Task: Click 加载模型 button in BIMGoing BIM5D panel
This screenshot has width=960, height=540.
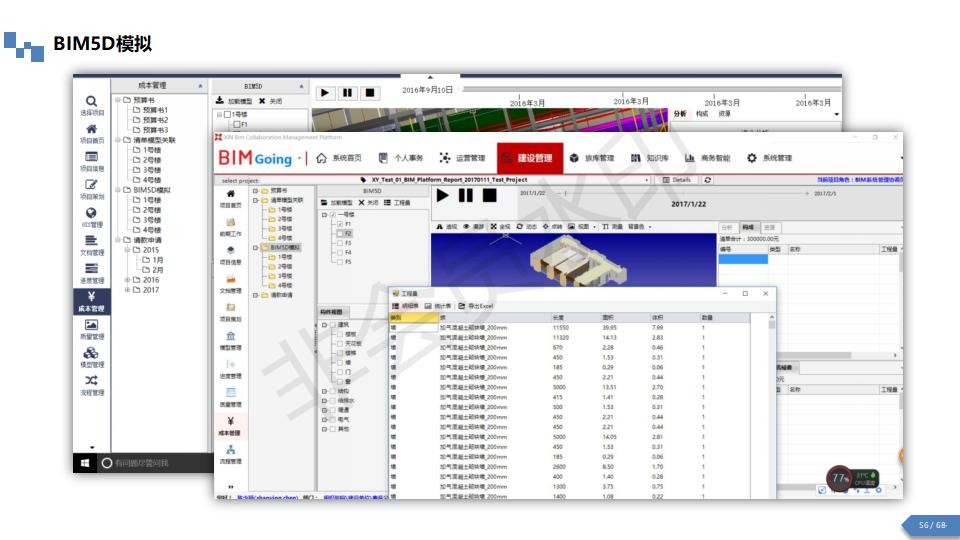Action: [x=337, y=203]
